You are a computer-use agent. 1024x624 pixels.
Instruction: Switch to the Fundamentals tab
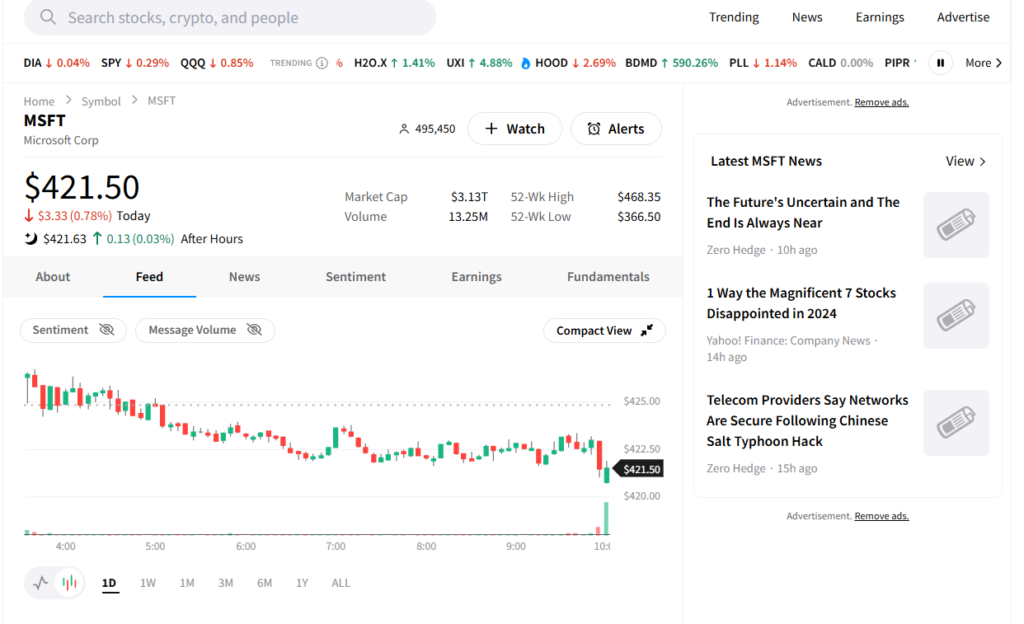coord(608,277)
